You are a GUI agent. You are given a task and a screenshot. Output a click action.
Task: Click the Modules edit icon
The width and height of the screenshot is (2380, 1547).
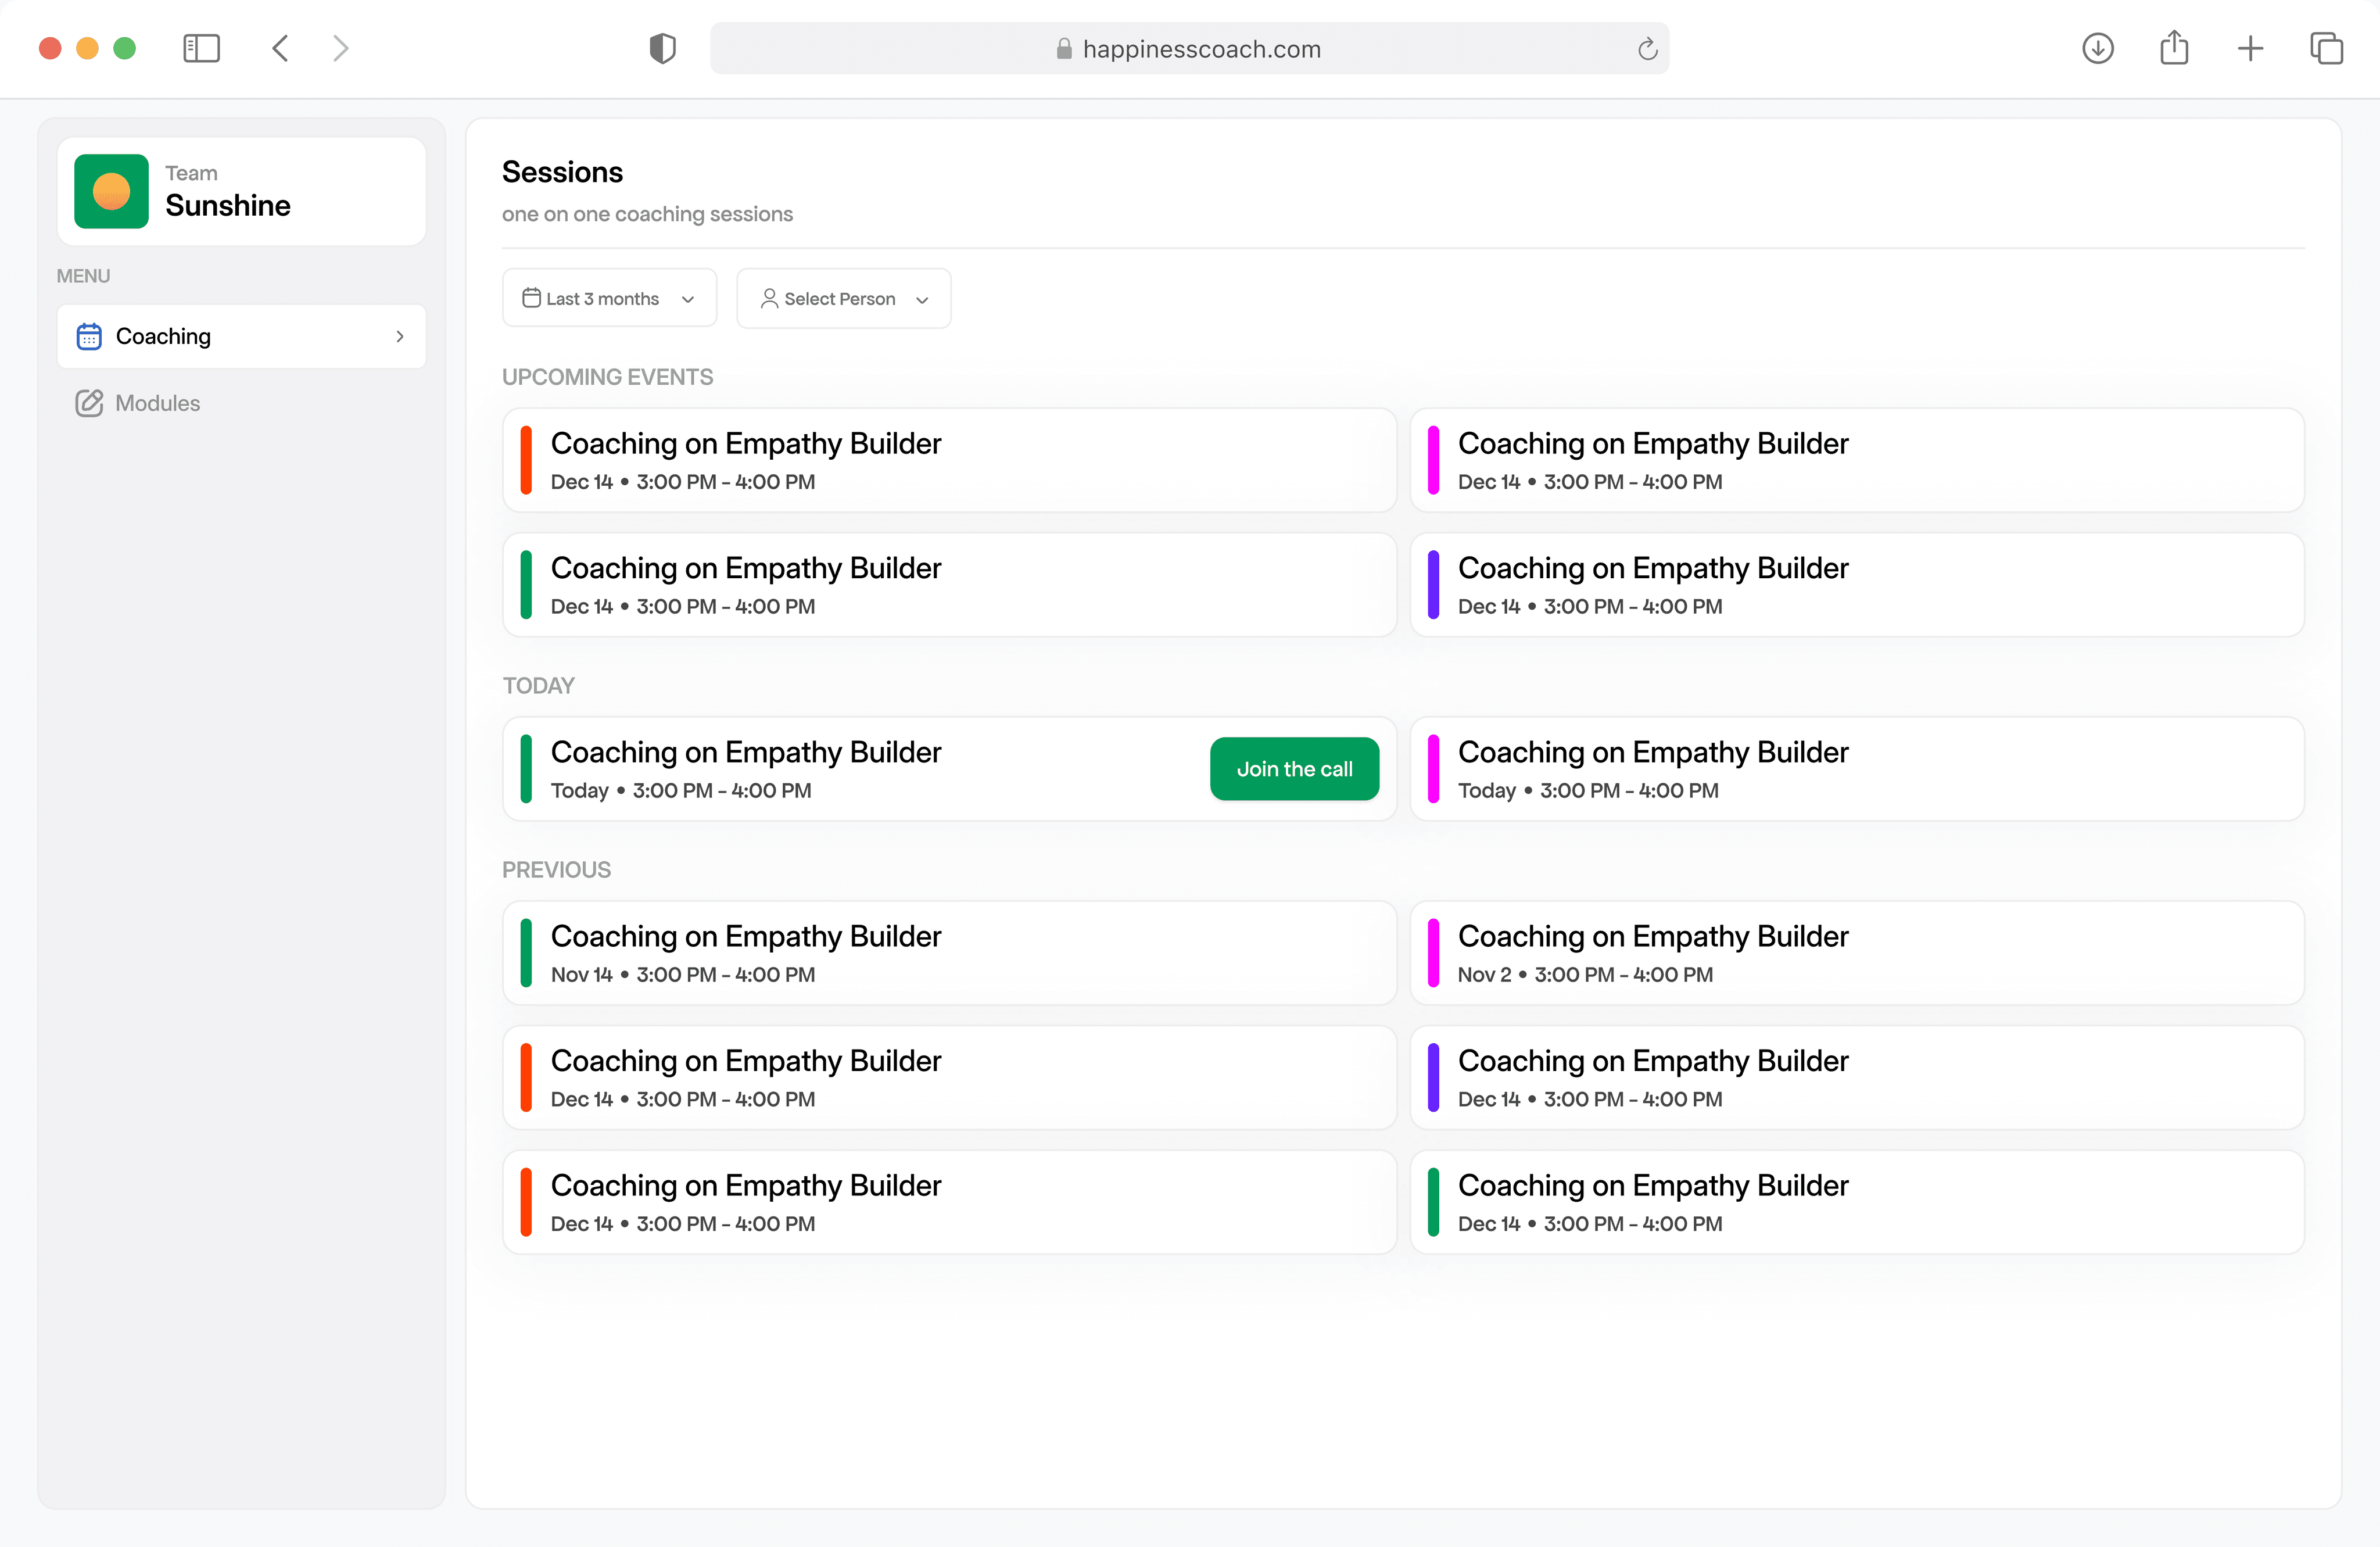coord(89,403)
